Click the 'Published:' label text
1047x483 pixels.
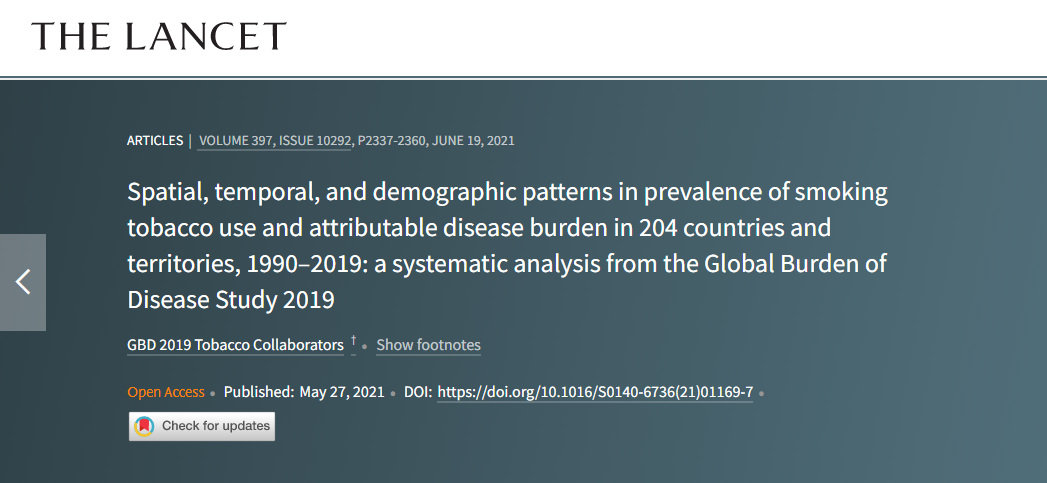point(258,392)
